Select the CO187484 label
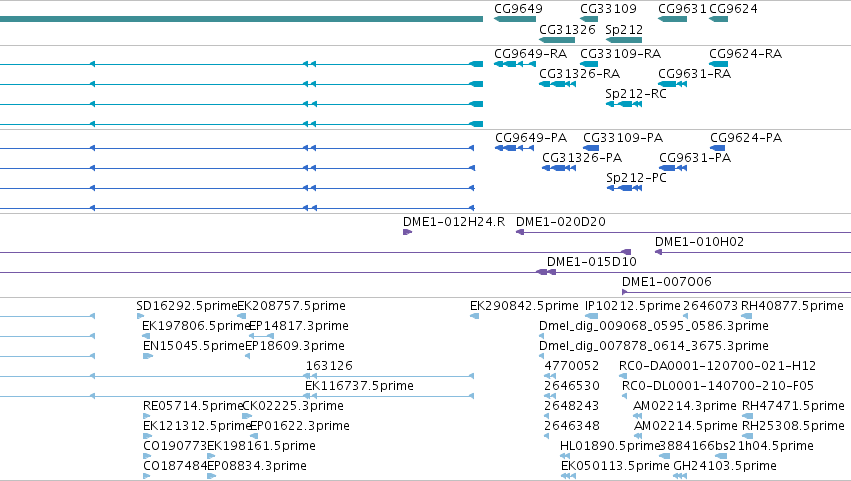This screenshot has width=851, height=481. coord(175,467)
